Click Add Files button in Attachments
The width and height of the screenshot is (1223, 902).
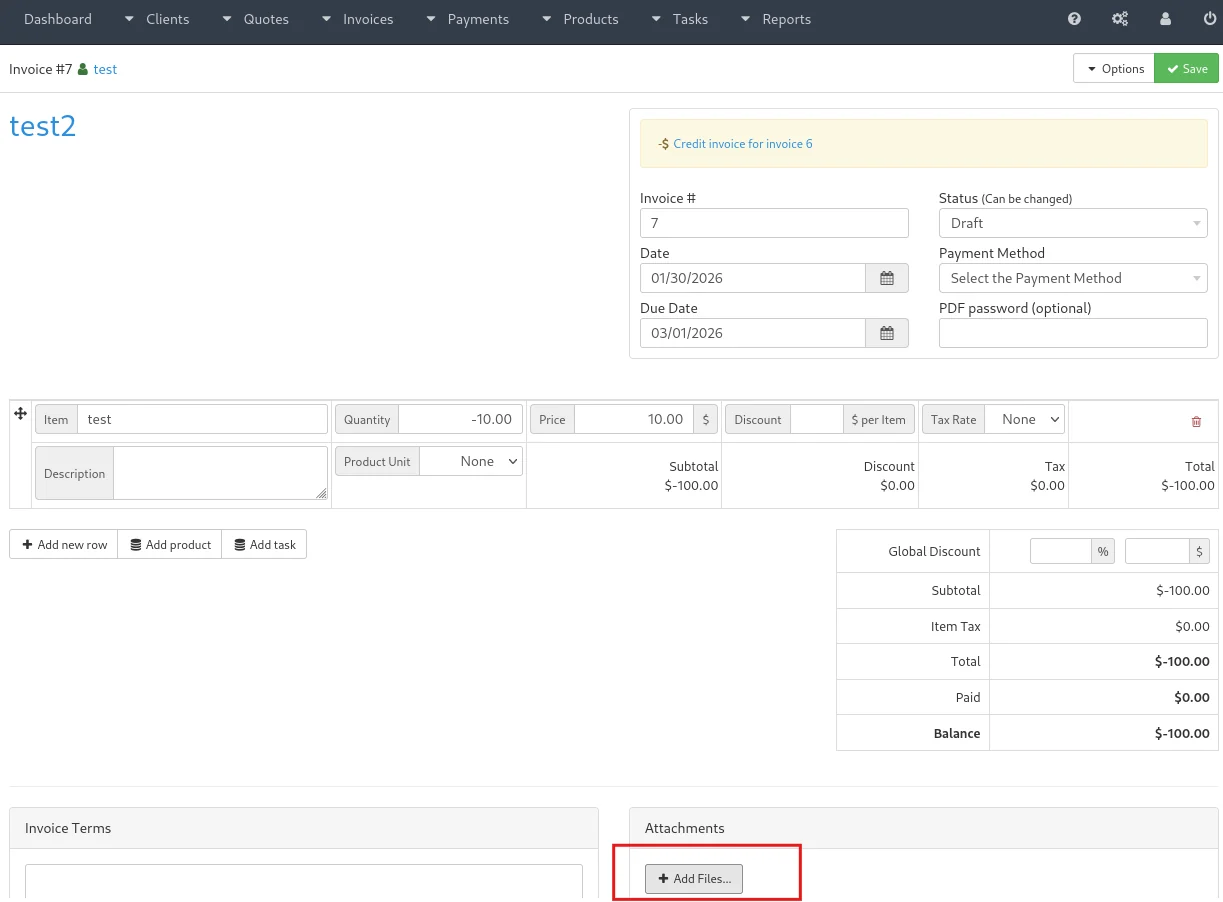[x=694, y=878]
